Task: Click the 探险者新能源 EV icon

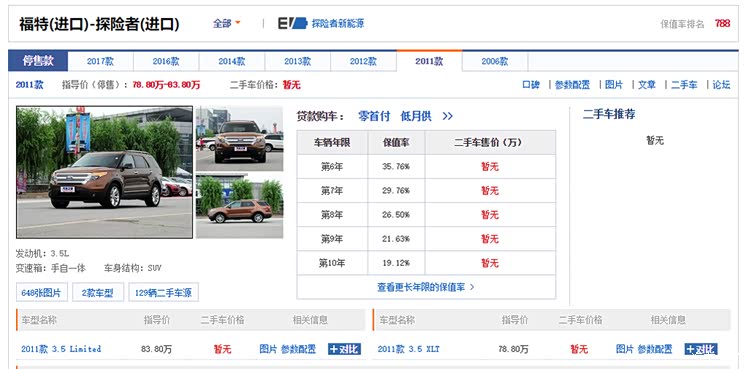Action: [x=293, y=23]
